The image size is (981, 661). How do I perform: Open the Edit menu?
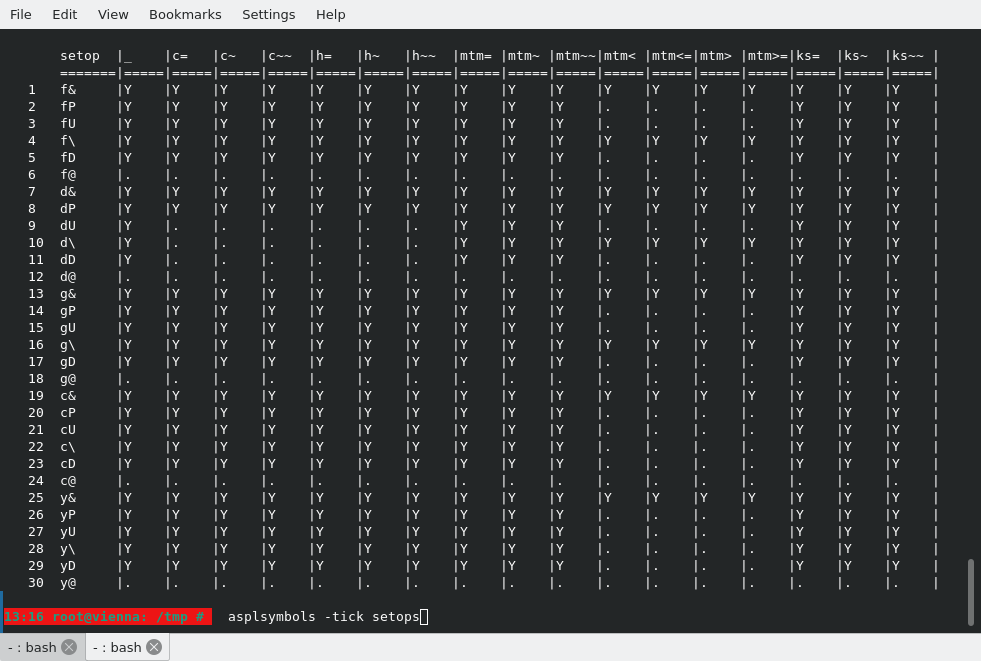pos(64,14)
